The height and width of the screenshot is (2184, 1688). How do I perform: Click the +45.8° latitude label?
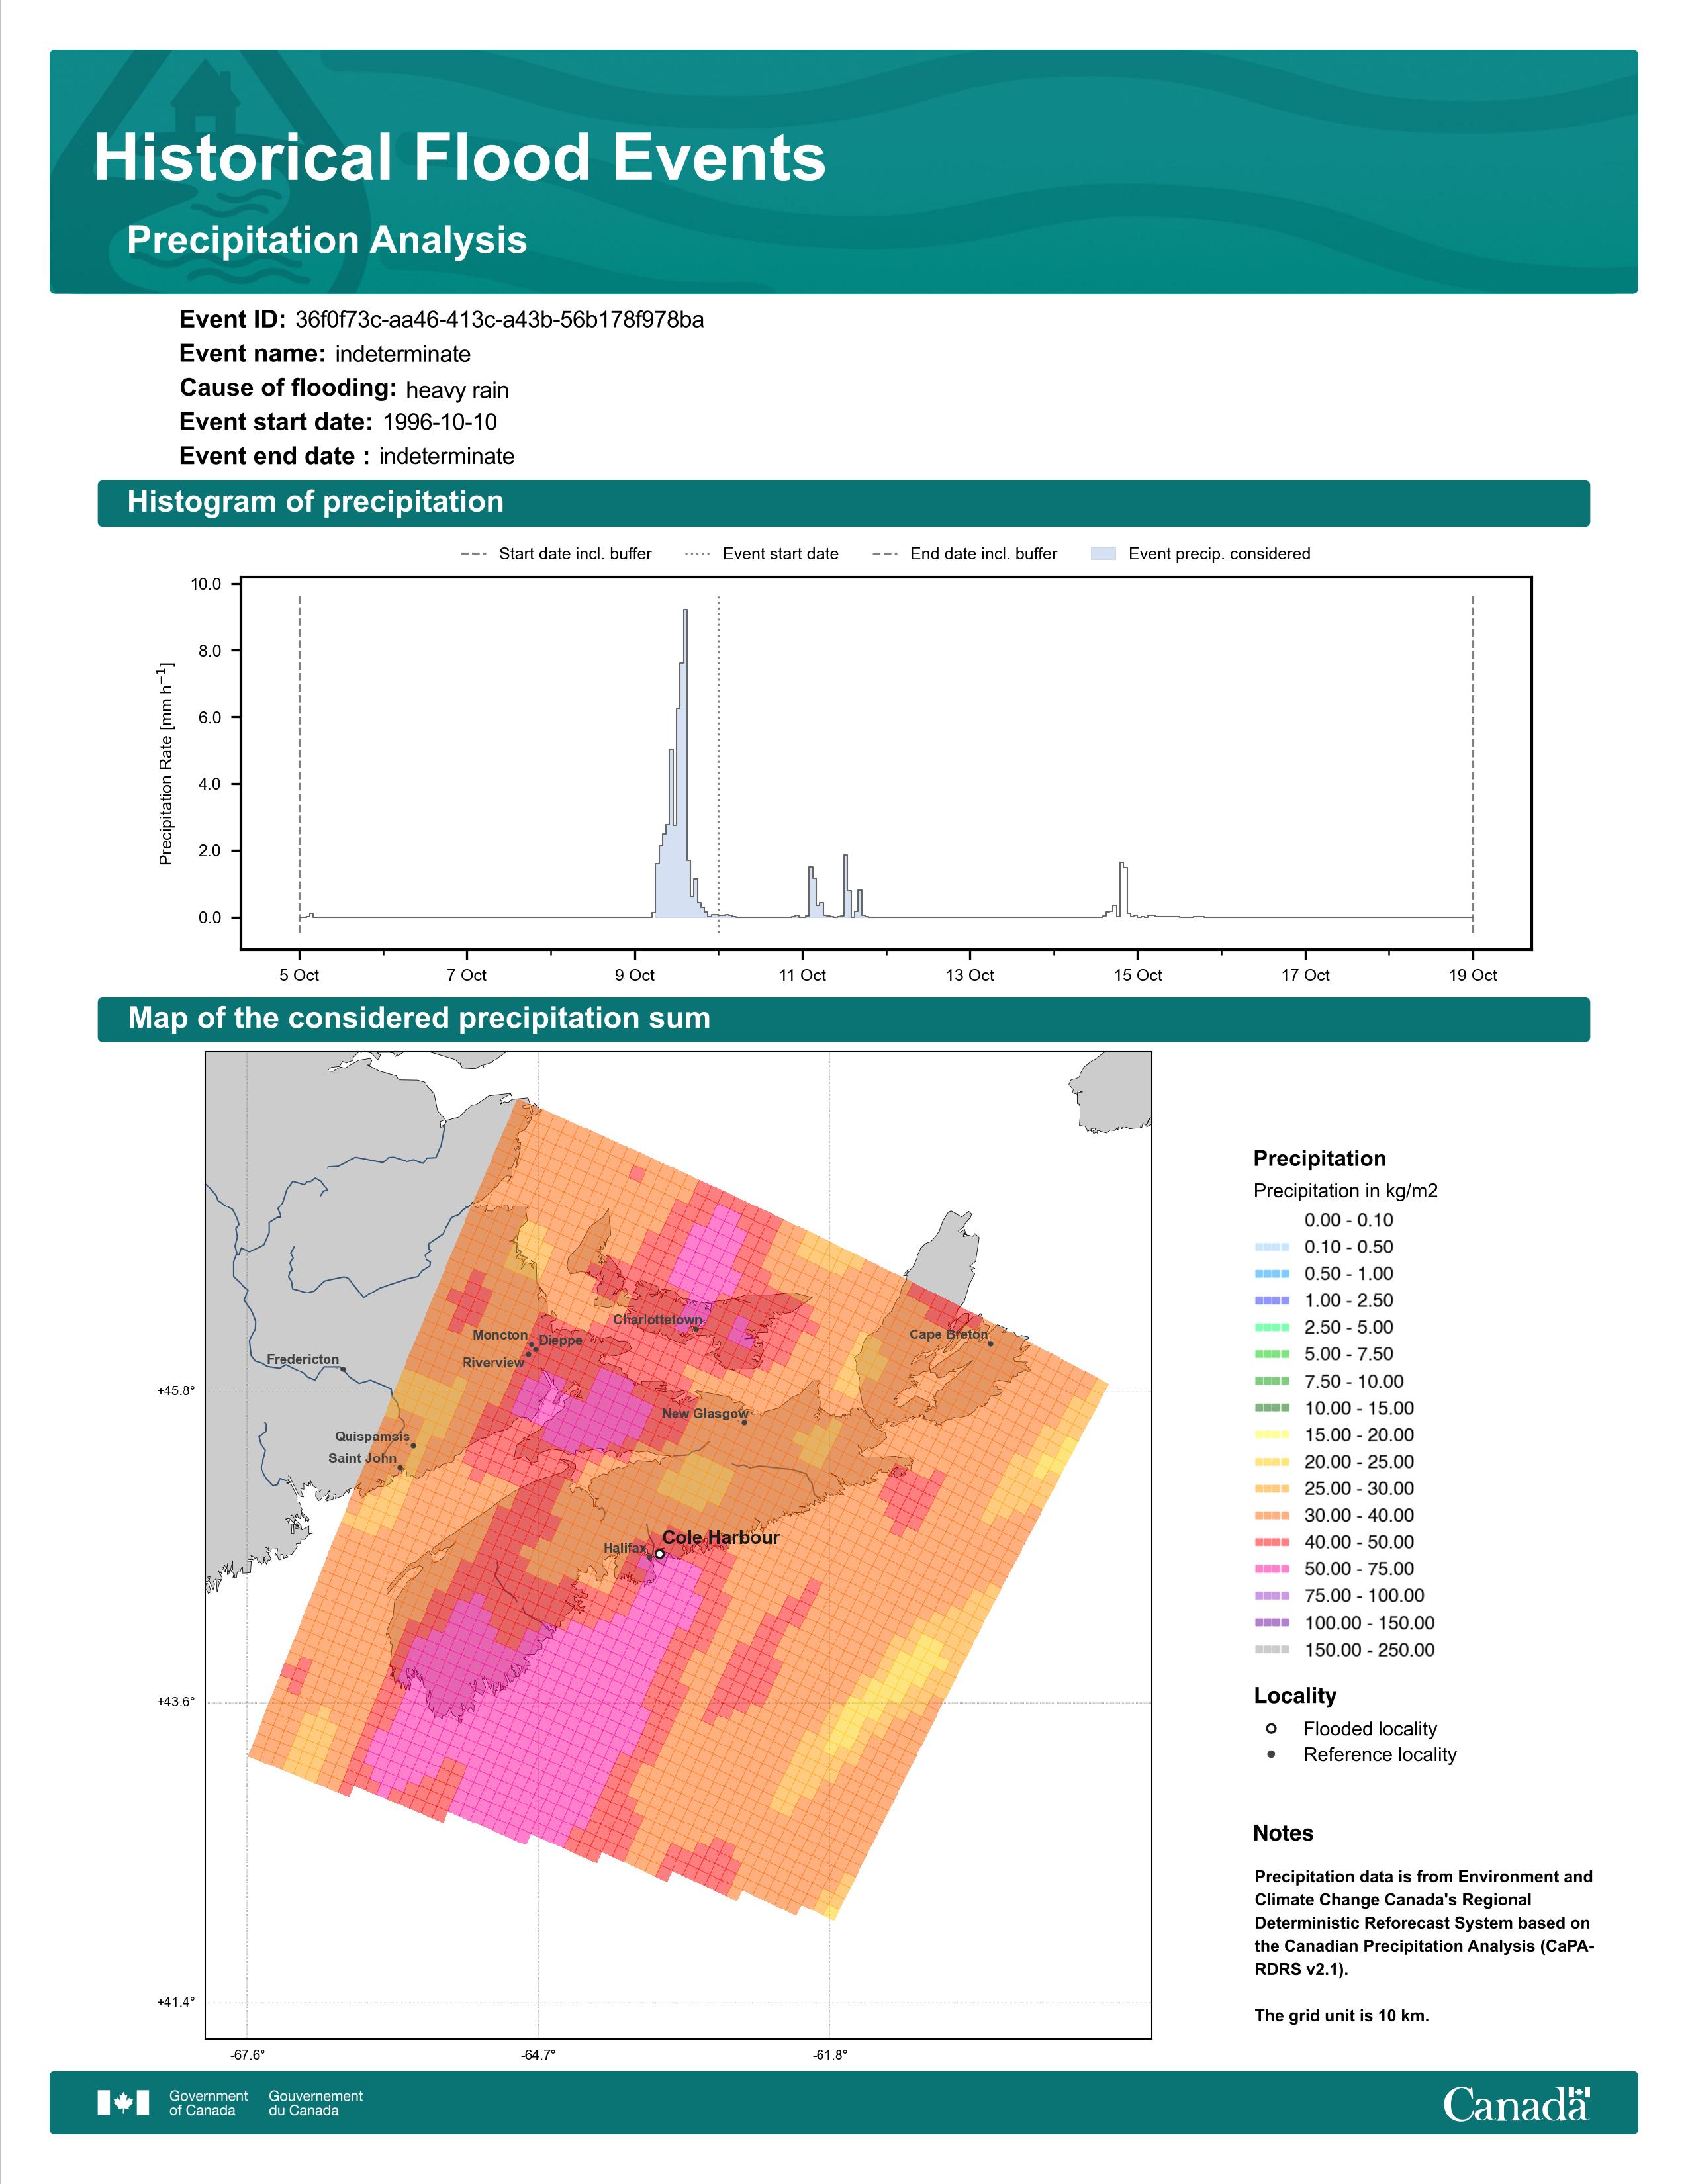pyautogui.click(x=176, y=1391)
